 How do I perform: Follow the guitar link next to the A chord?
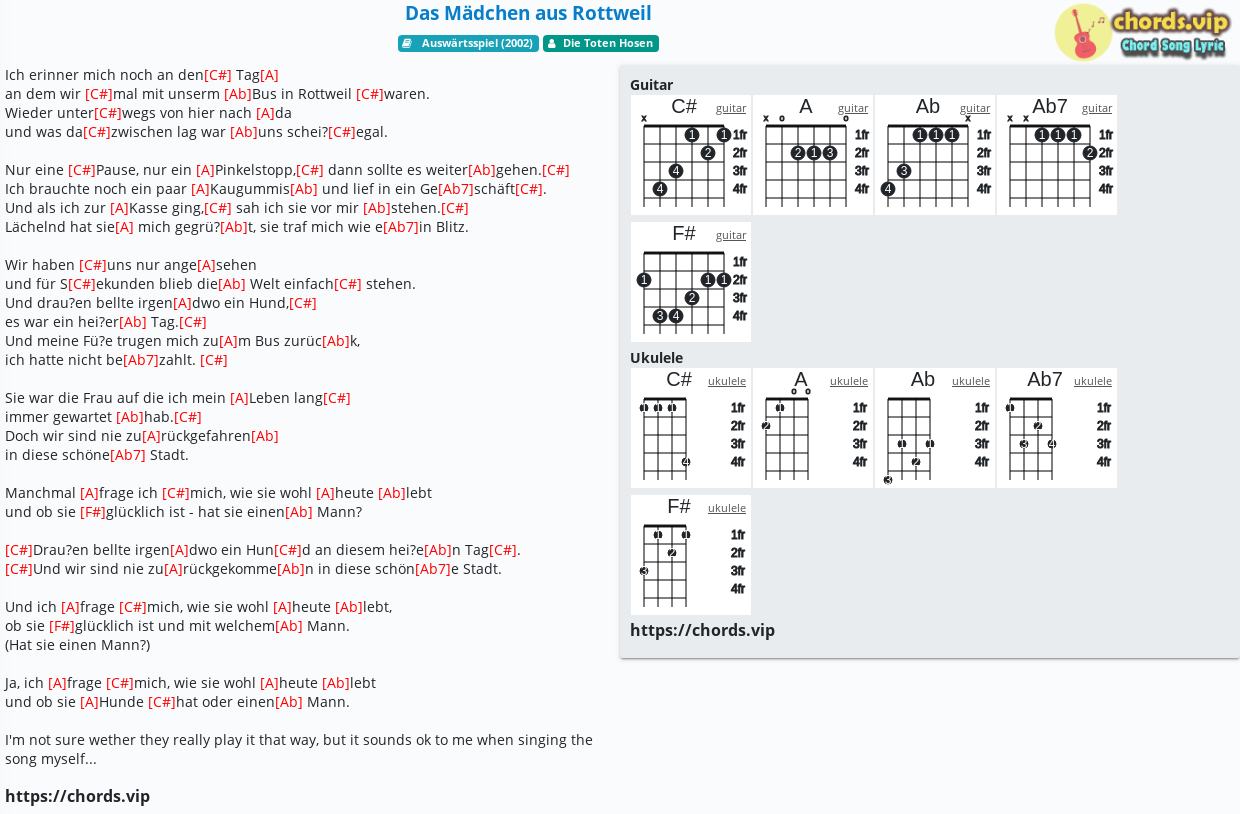click(853, 108)
